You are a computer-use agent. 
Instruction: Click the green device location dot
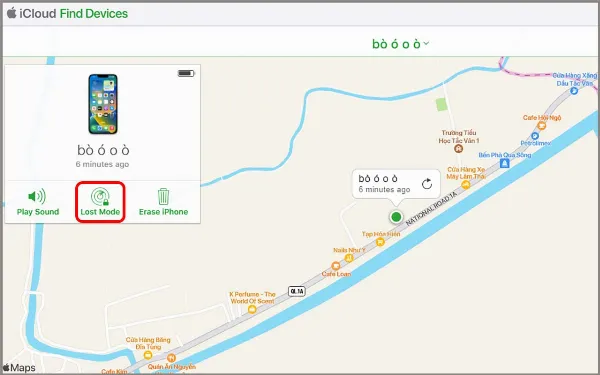(x=396, y=217)
